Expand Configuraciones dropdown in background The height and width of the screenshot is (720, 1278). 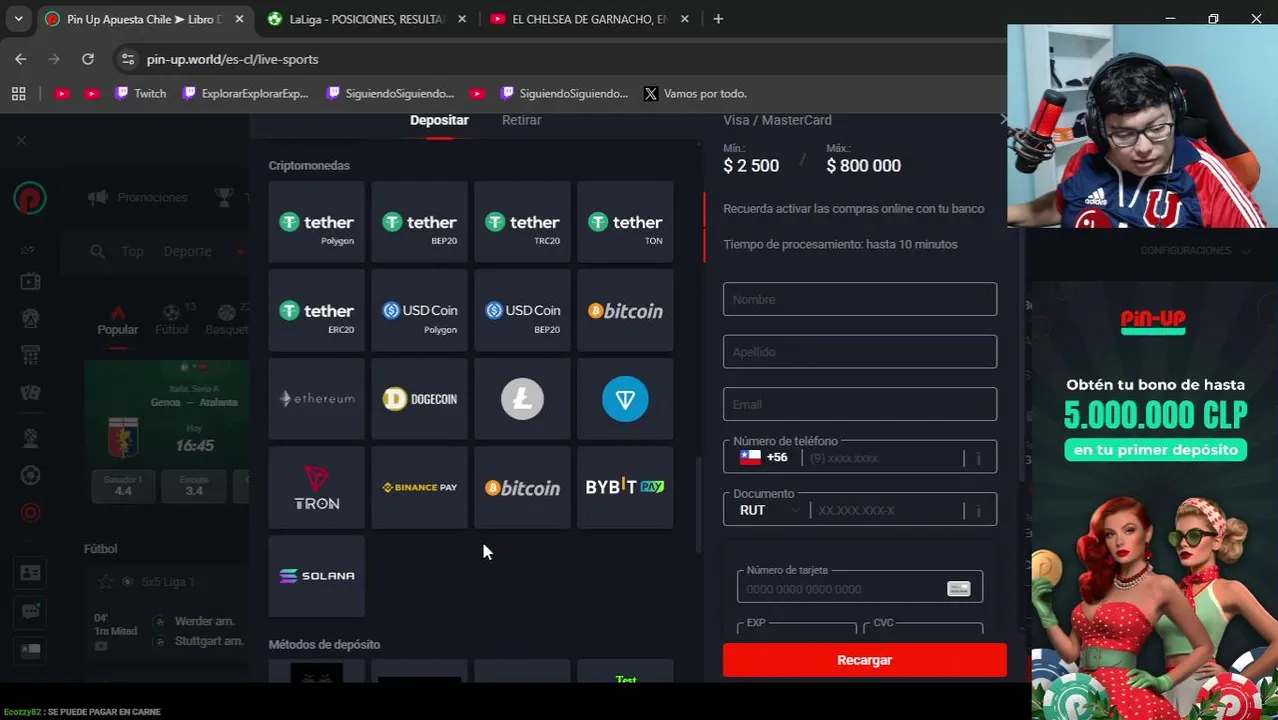(1195, 250)
